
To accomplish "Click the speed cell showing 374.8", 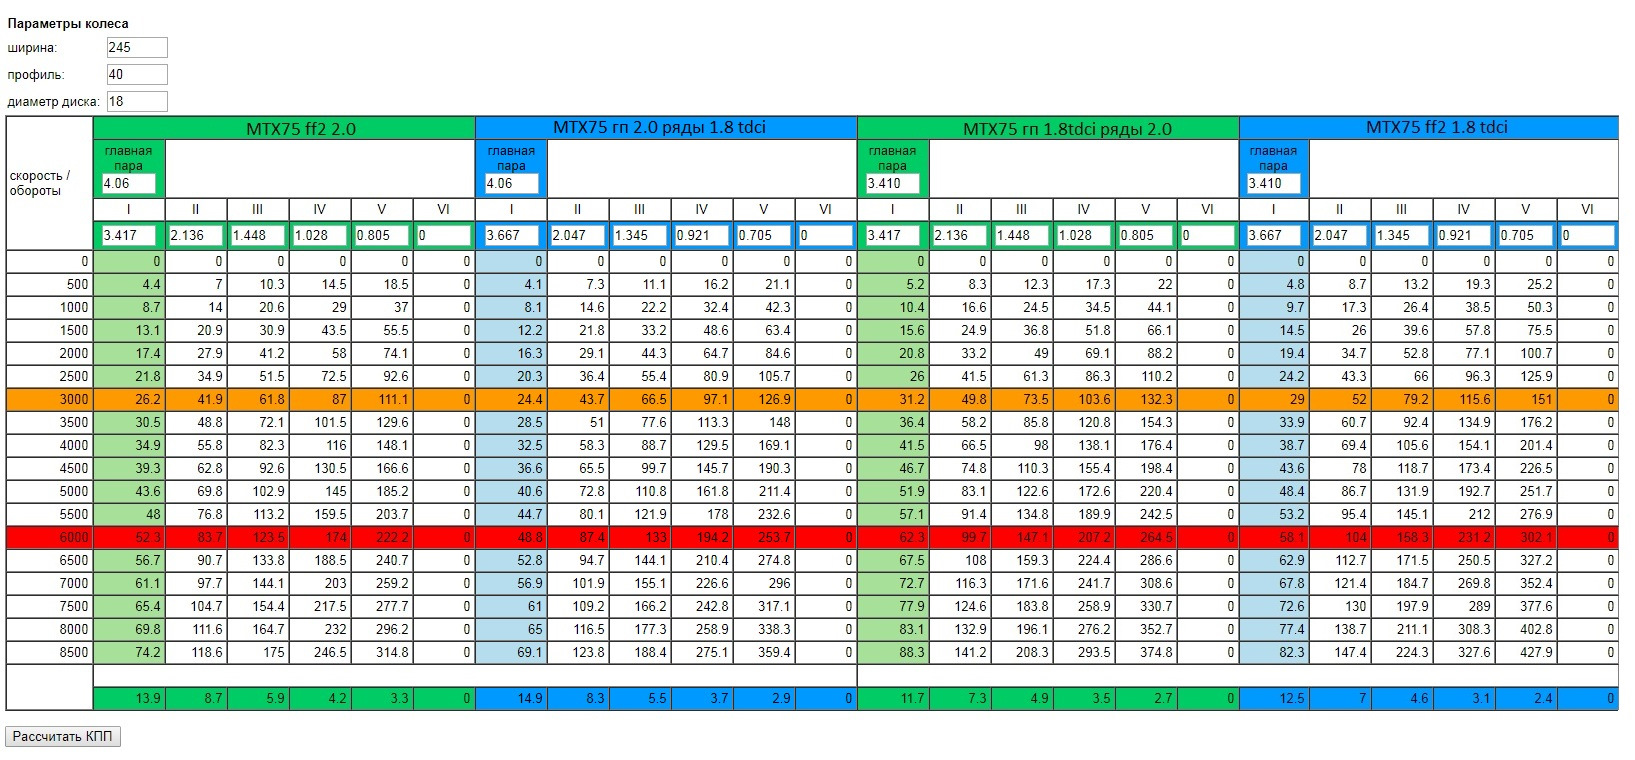I will [1146, 652].
